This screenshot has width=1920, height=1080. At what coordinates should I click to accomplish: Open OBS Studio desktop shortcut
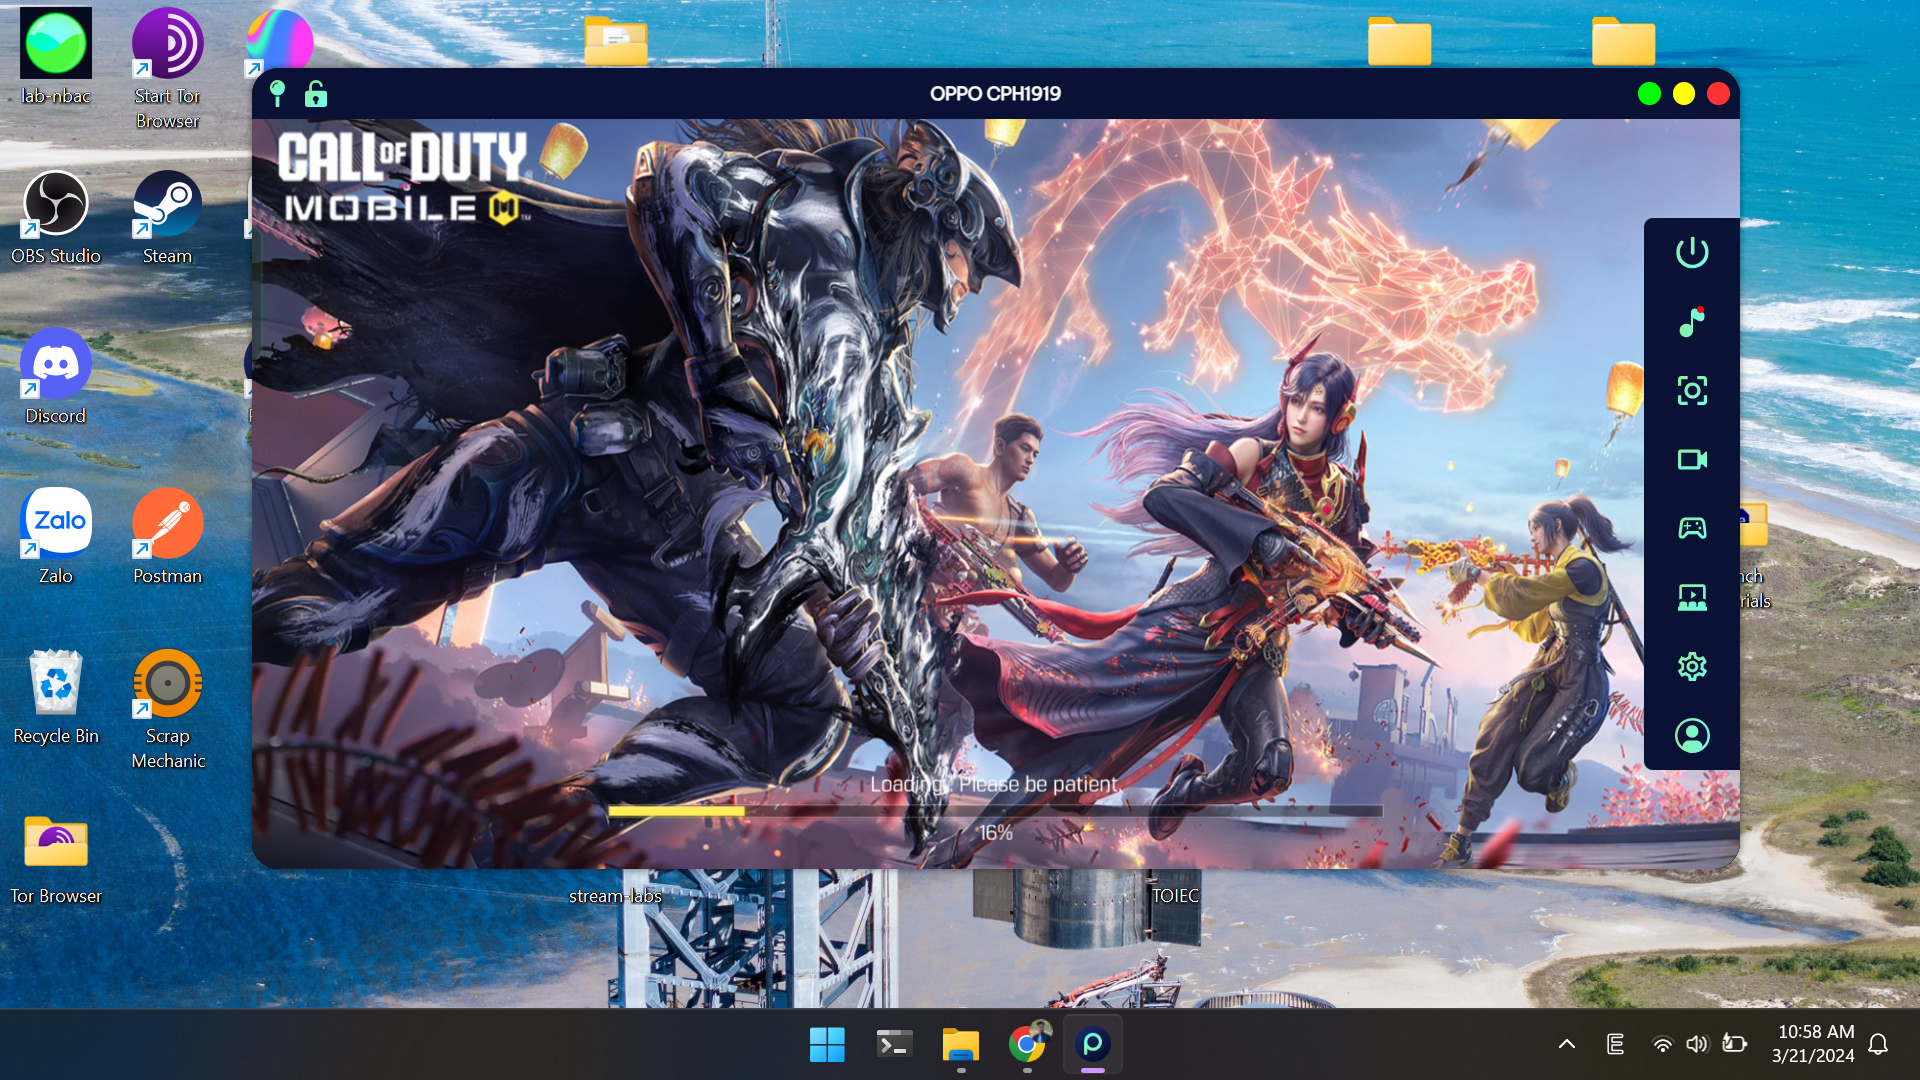[x=56, y=217]
